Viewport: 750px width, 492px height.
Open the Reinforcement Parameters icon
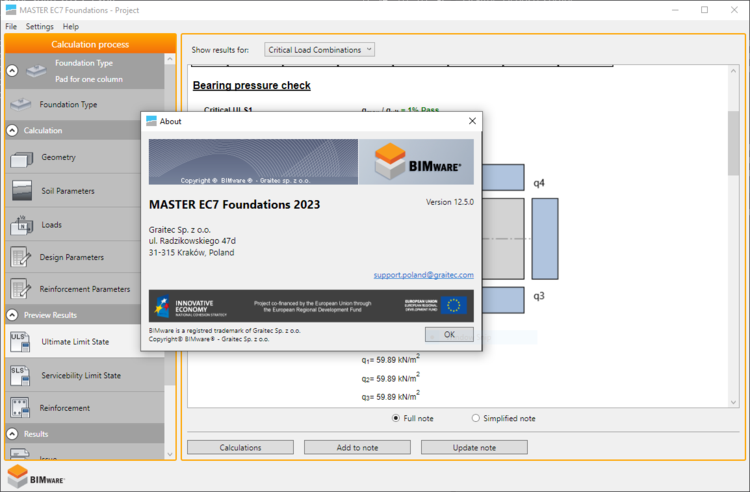click(x=21, y=289)
